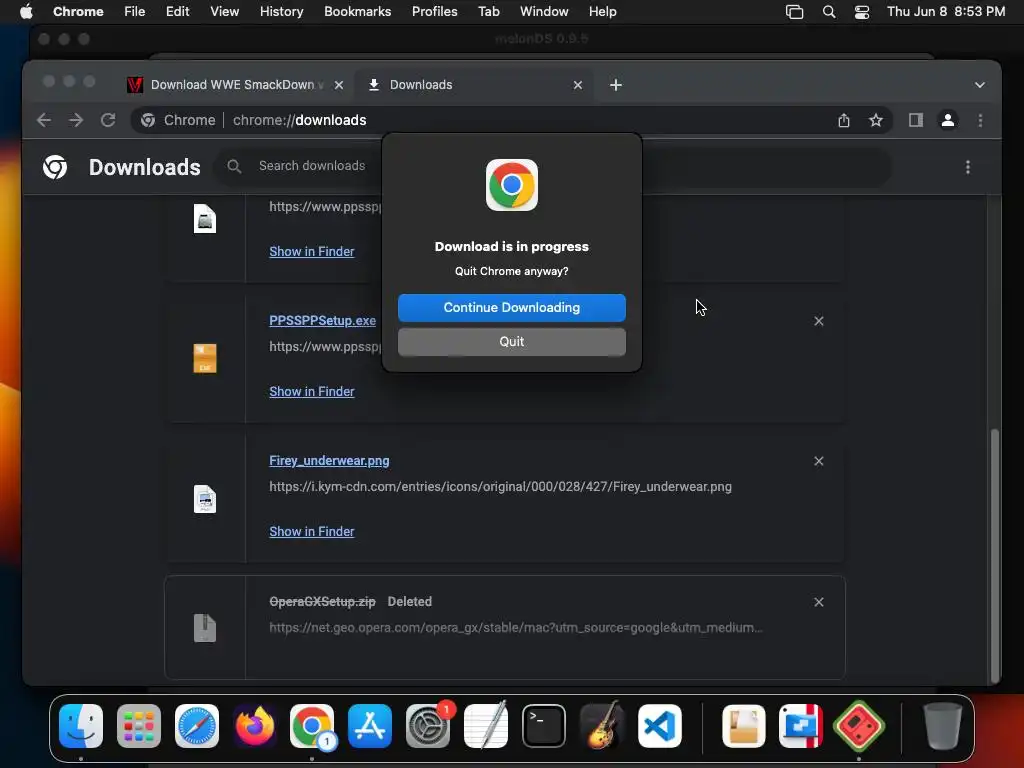This screenshot has width=1024, height=768.
Task: Open a new tab with plus button
Action: pyautogui.click(x=616, y=85)
